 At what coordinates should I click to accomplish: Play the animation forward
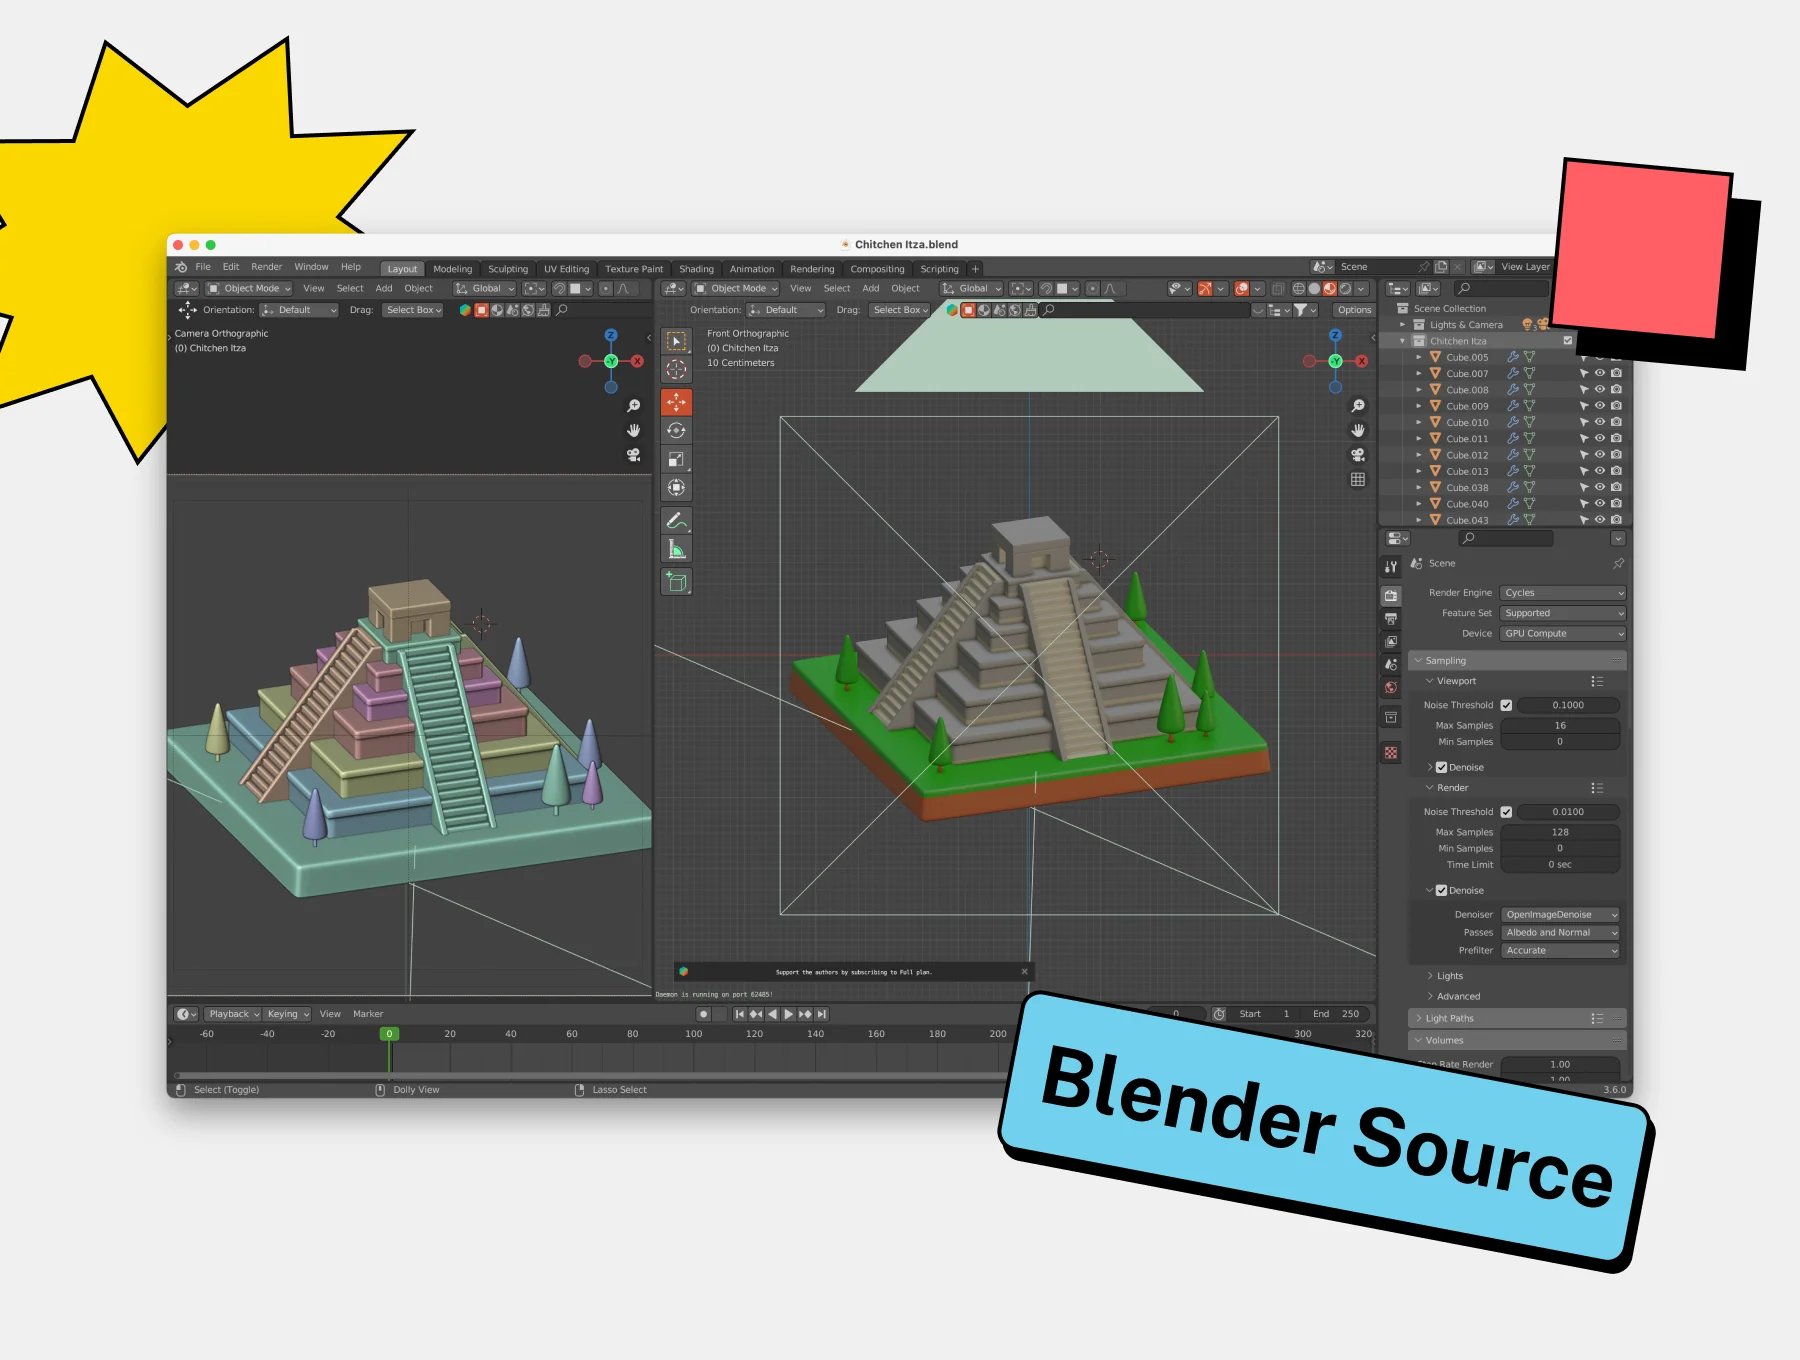coord(788,1014)
